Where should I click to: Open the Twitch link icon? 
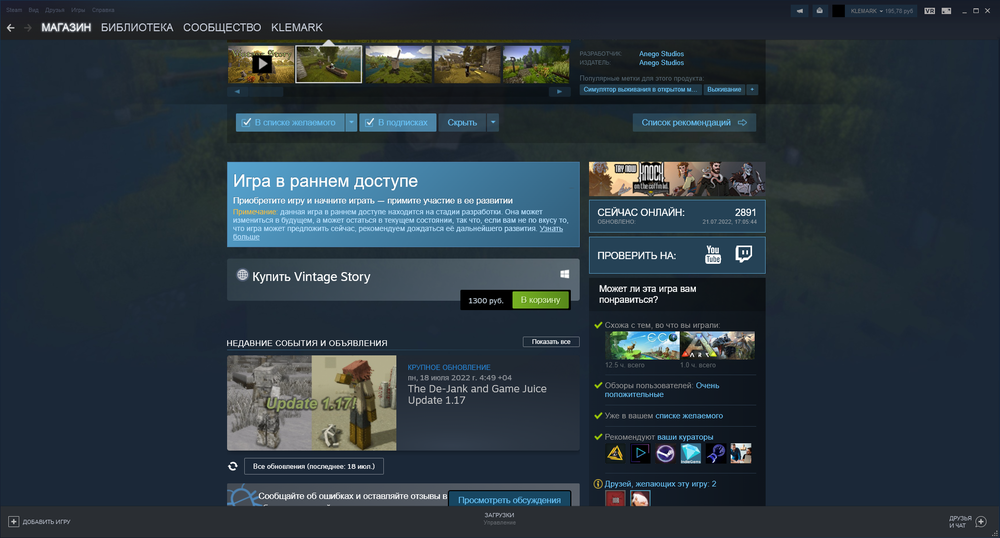click(743, 255)
